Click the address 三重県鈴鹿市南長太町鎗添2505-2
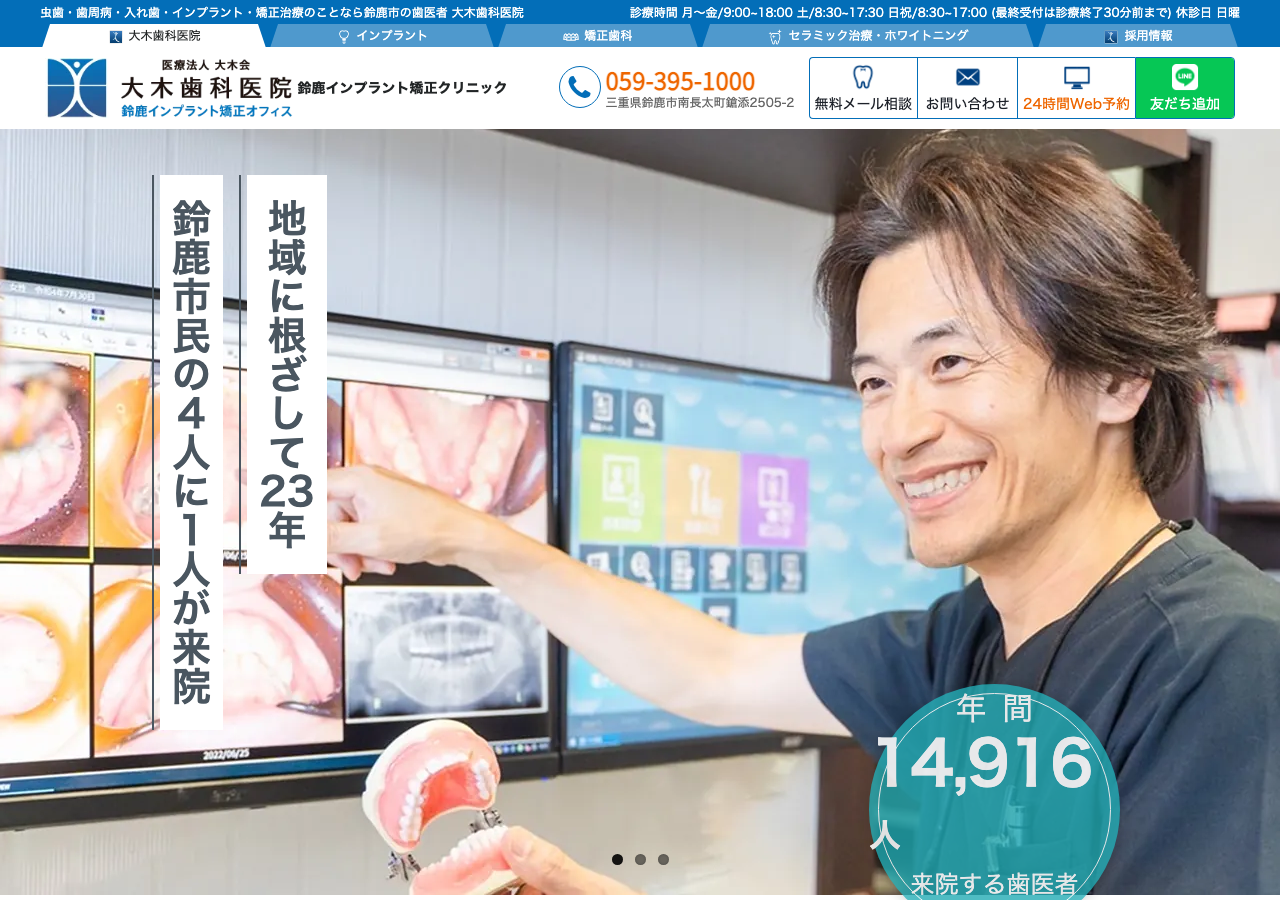 pos(700,103)
